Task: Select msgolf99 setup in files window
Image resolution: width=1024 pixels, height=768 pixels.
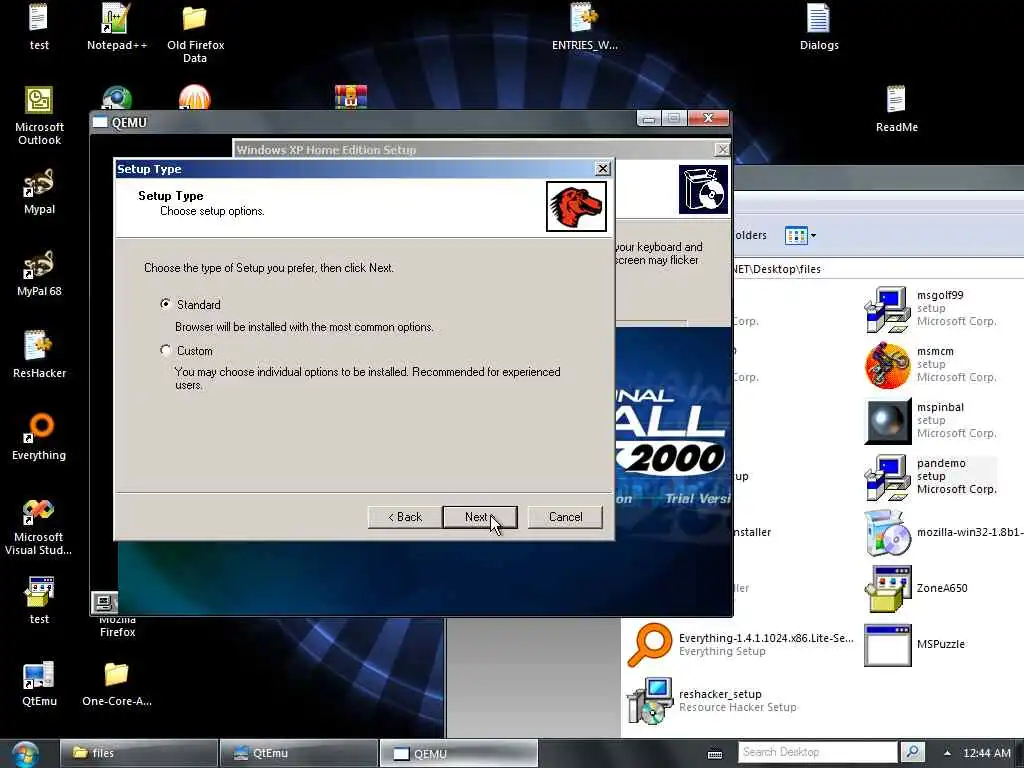Action: (931, 308)
